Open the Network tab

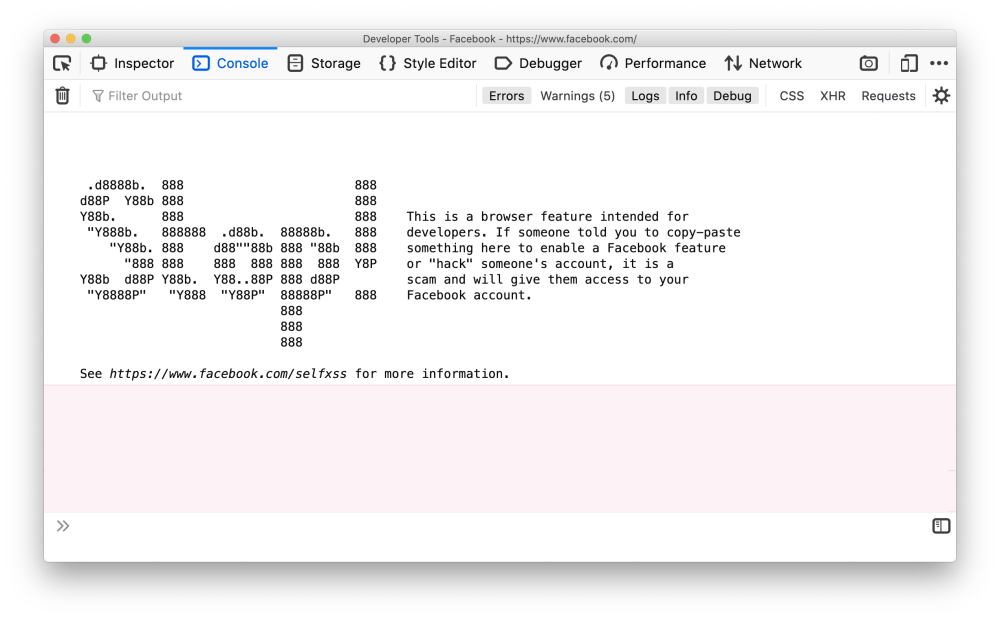[763, 63]
